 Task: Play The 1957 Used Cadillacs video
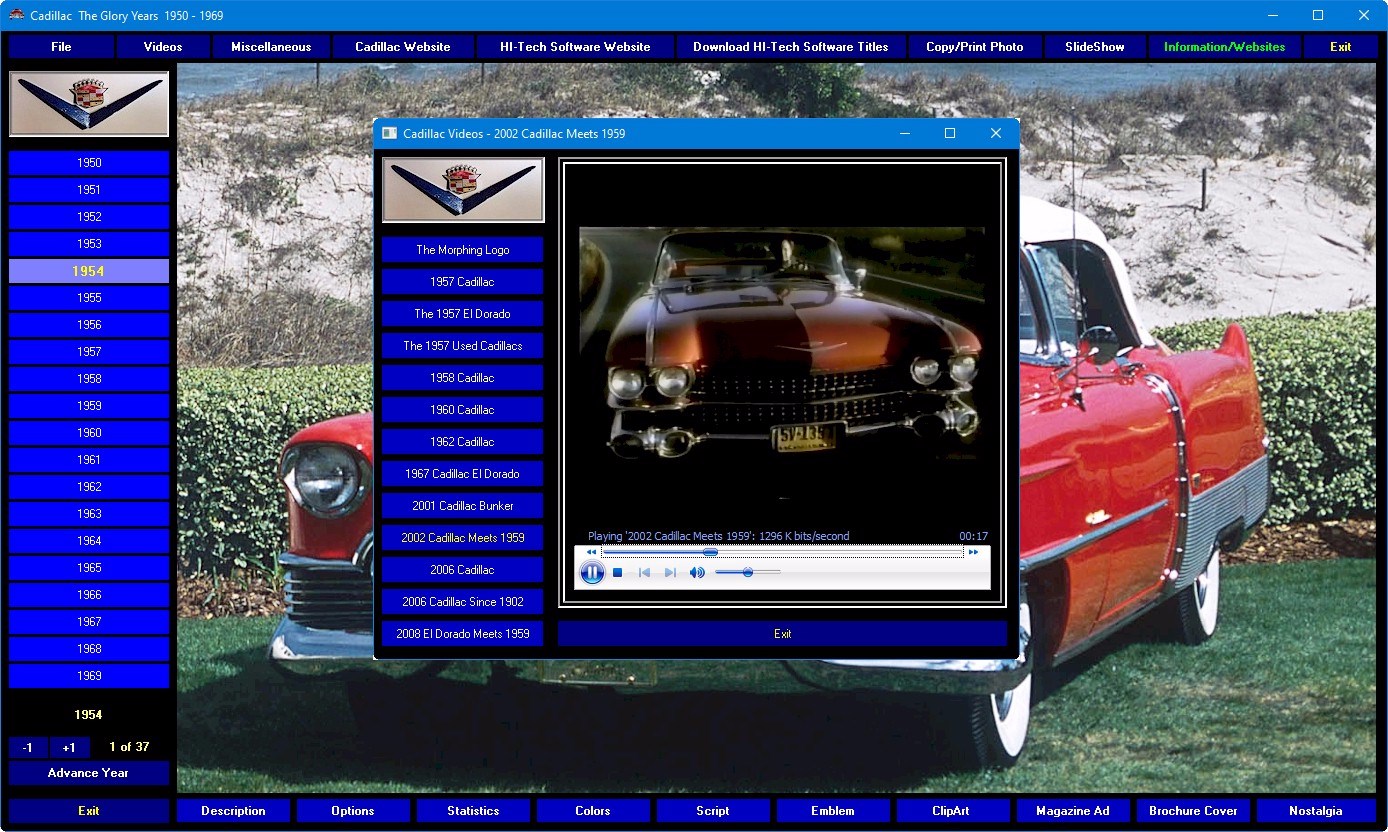click(463, 346)
